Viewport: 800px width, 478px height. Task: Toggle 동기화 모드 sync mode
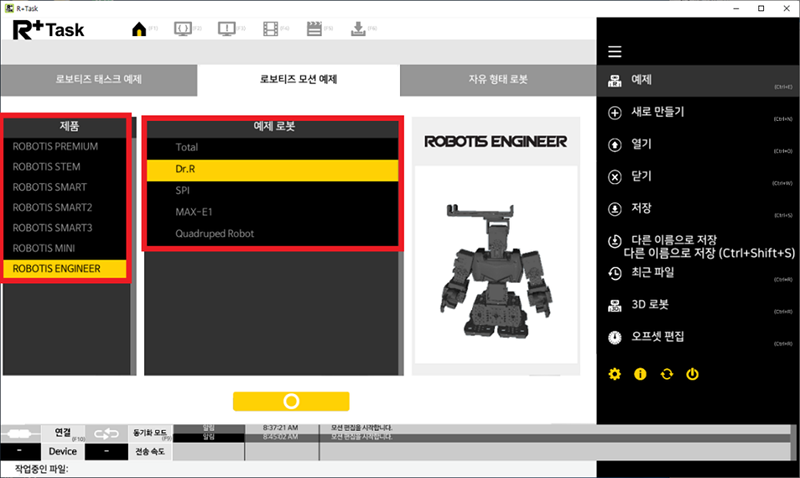click(150, 433)
